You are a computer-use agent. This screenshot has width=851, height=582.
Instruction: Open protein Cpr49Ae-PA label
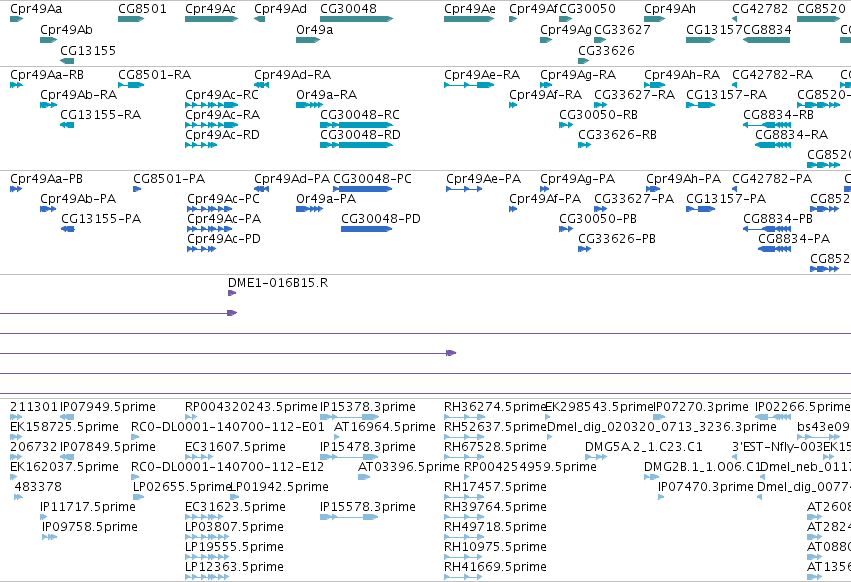point(484,179)
